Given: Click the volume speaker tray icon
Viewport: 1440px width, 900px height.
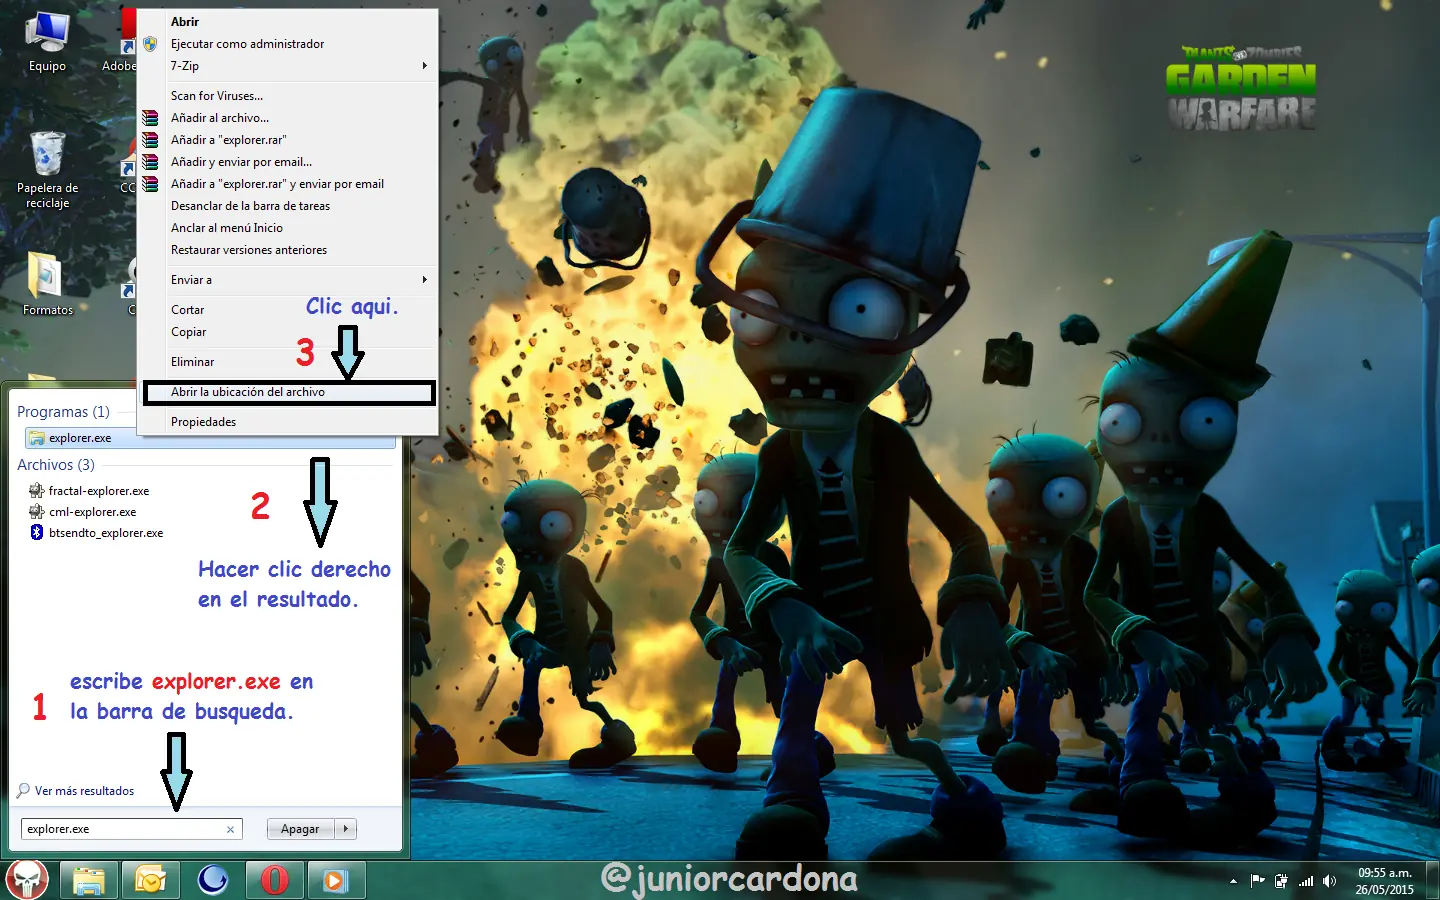Looking at the screenshot, I should click(x=1329, y=881).
